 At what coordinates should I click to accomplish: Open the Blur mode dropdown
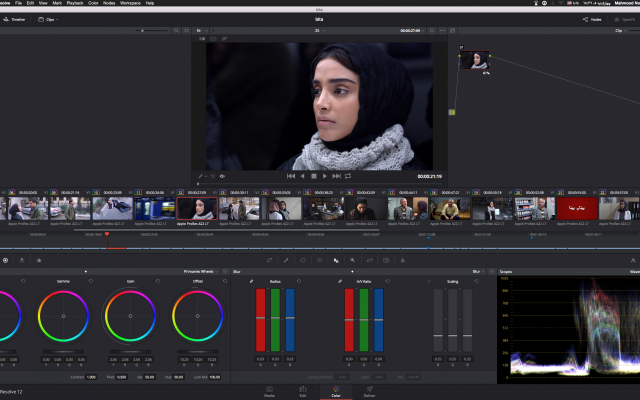pos(478,271)
